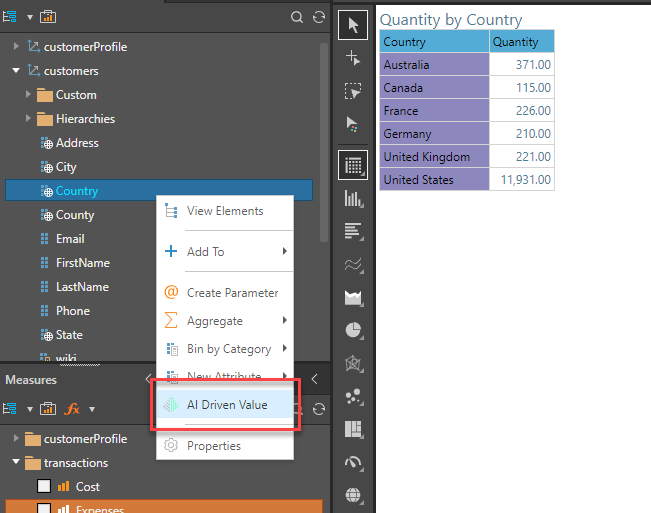This screenshot has height=513, width=651.
Task: Tick the Cost measure checkbox
Action: (x=43, y=487)
